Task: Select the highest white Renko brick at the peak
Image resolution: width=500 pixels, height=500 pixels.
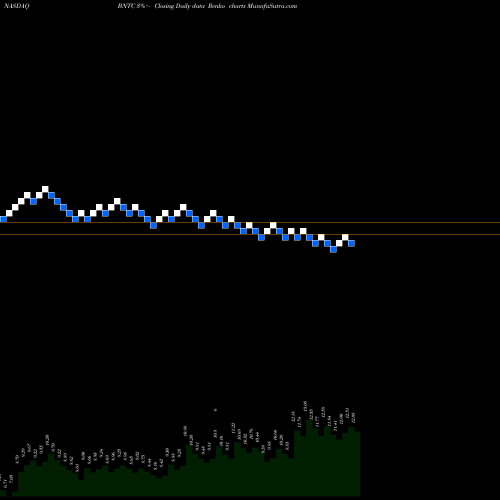Action: (x=45, y=189)
